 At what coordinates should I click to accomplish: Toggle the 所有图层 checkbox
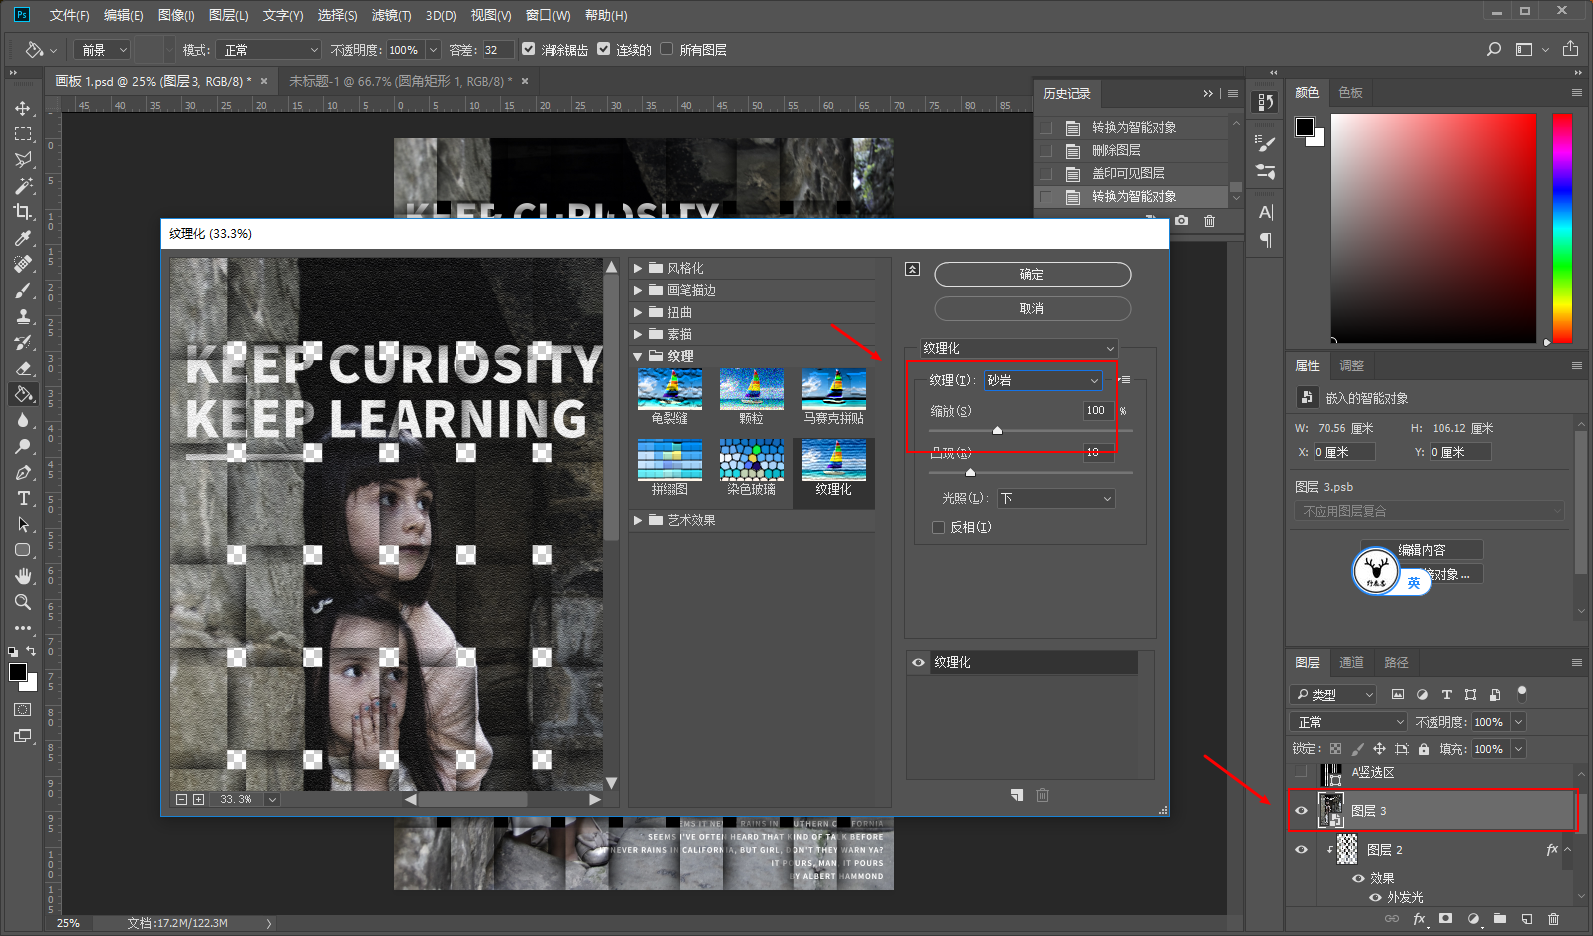[667, 49]
